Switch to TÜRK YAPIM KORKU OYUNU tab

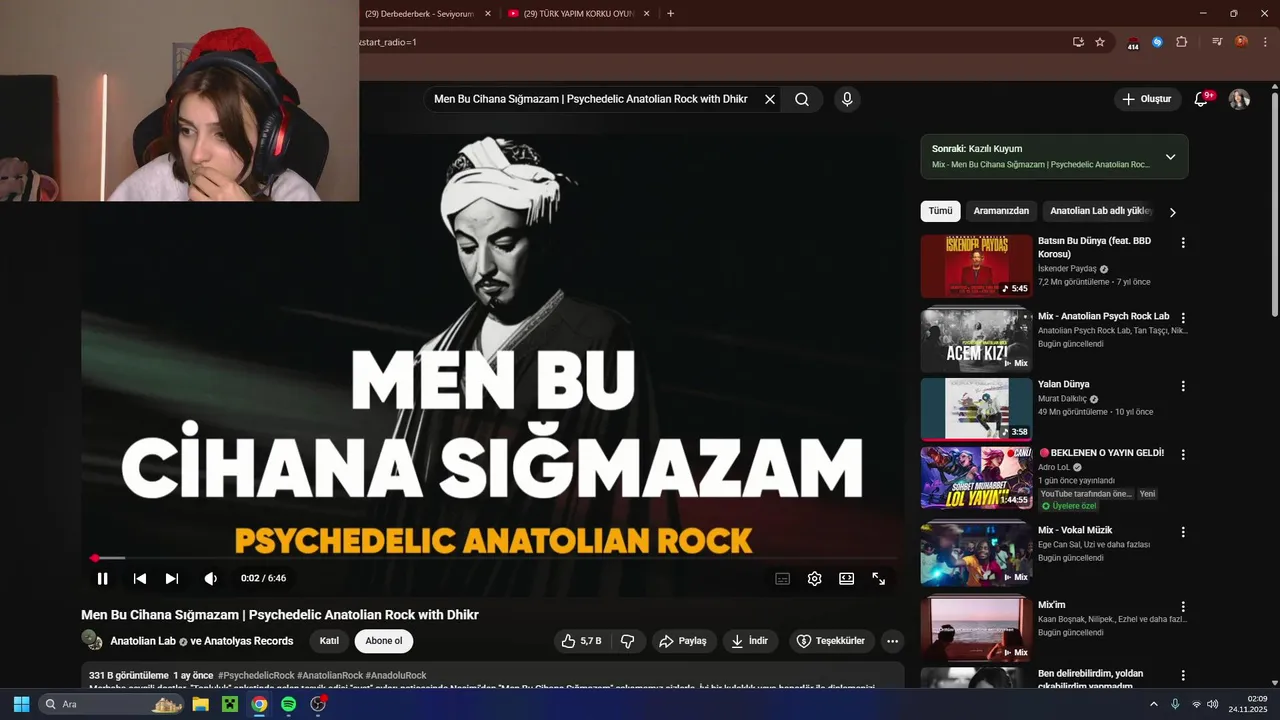point(577,14)
